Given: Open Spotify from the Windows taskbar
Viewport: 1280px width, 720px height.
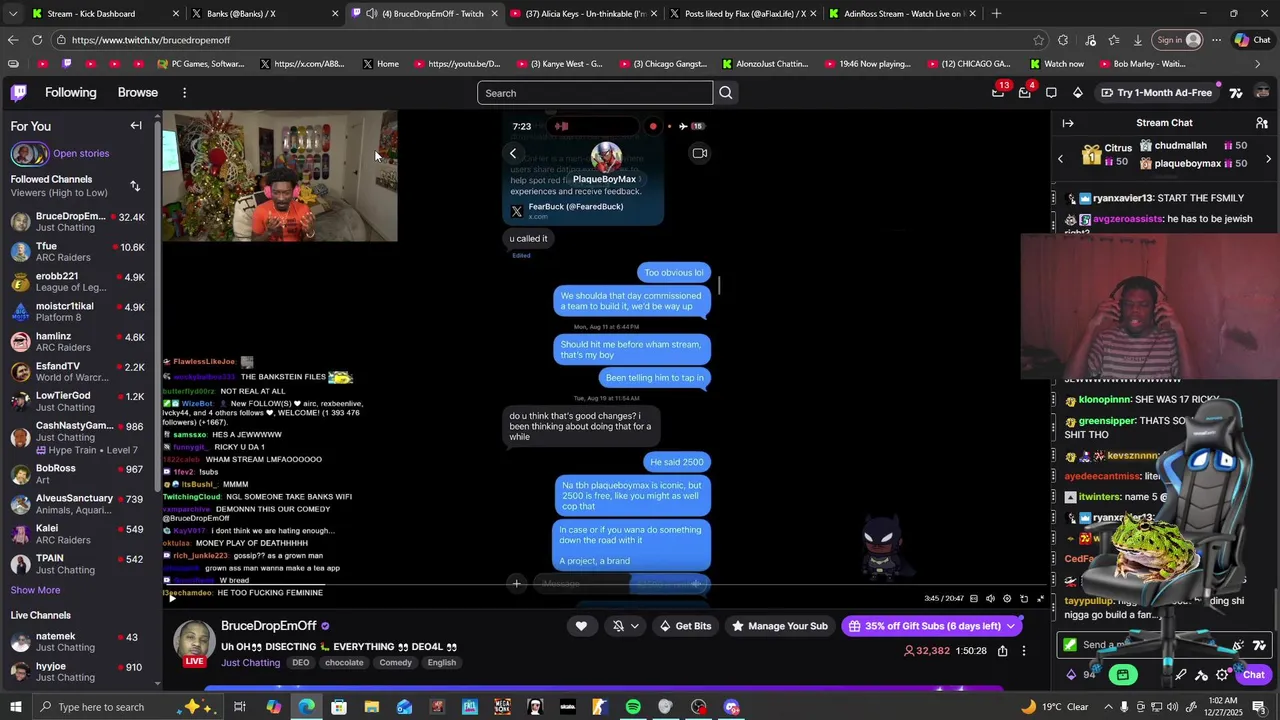Looking at the screenshot, I should [633, 707].
